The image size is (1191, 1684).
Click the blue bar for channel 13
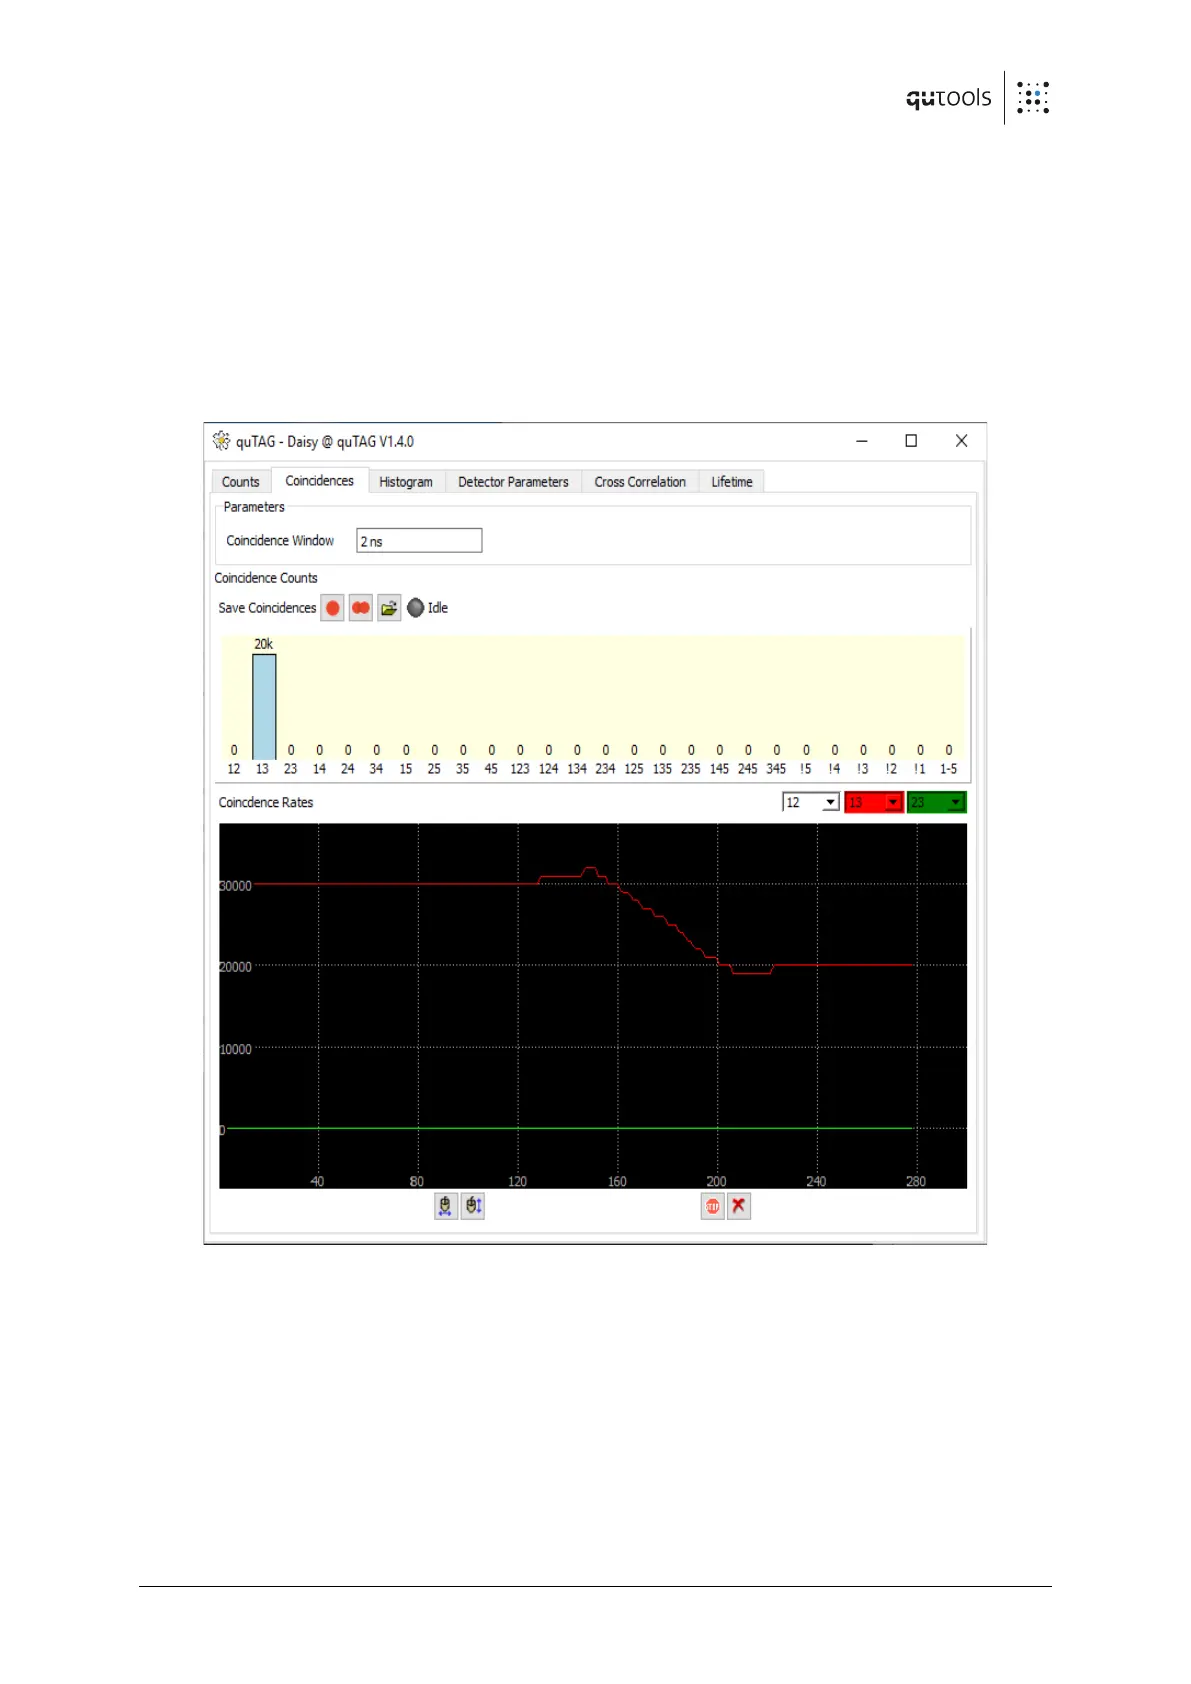point(264,707)
